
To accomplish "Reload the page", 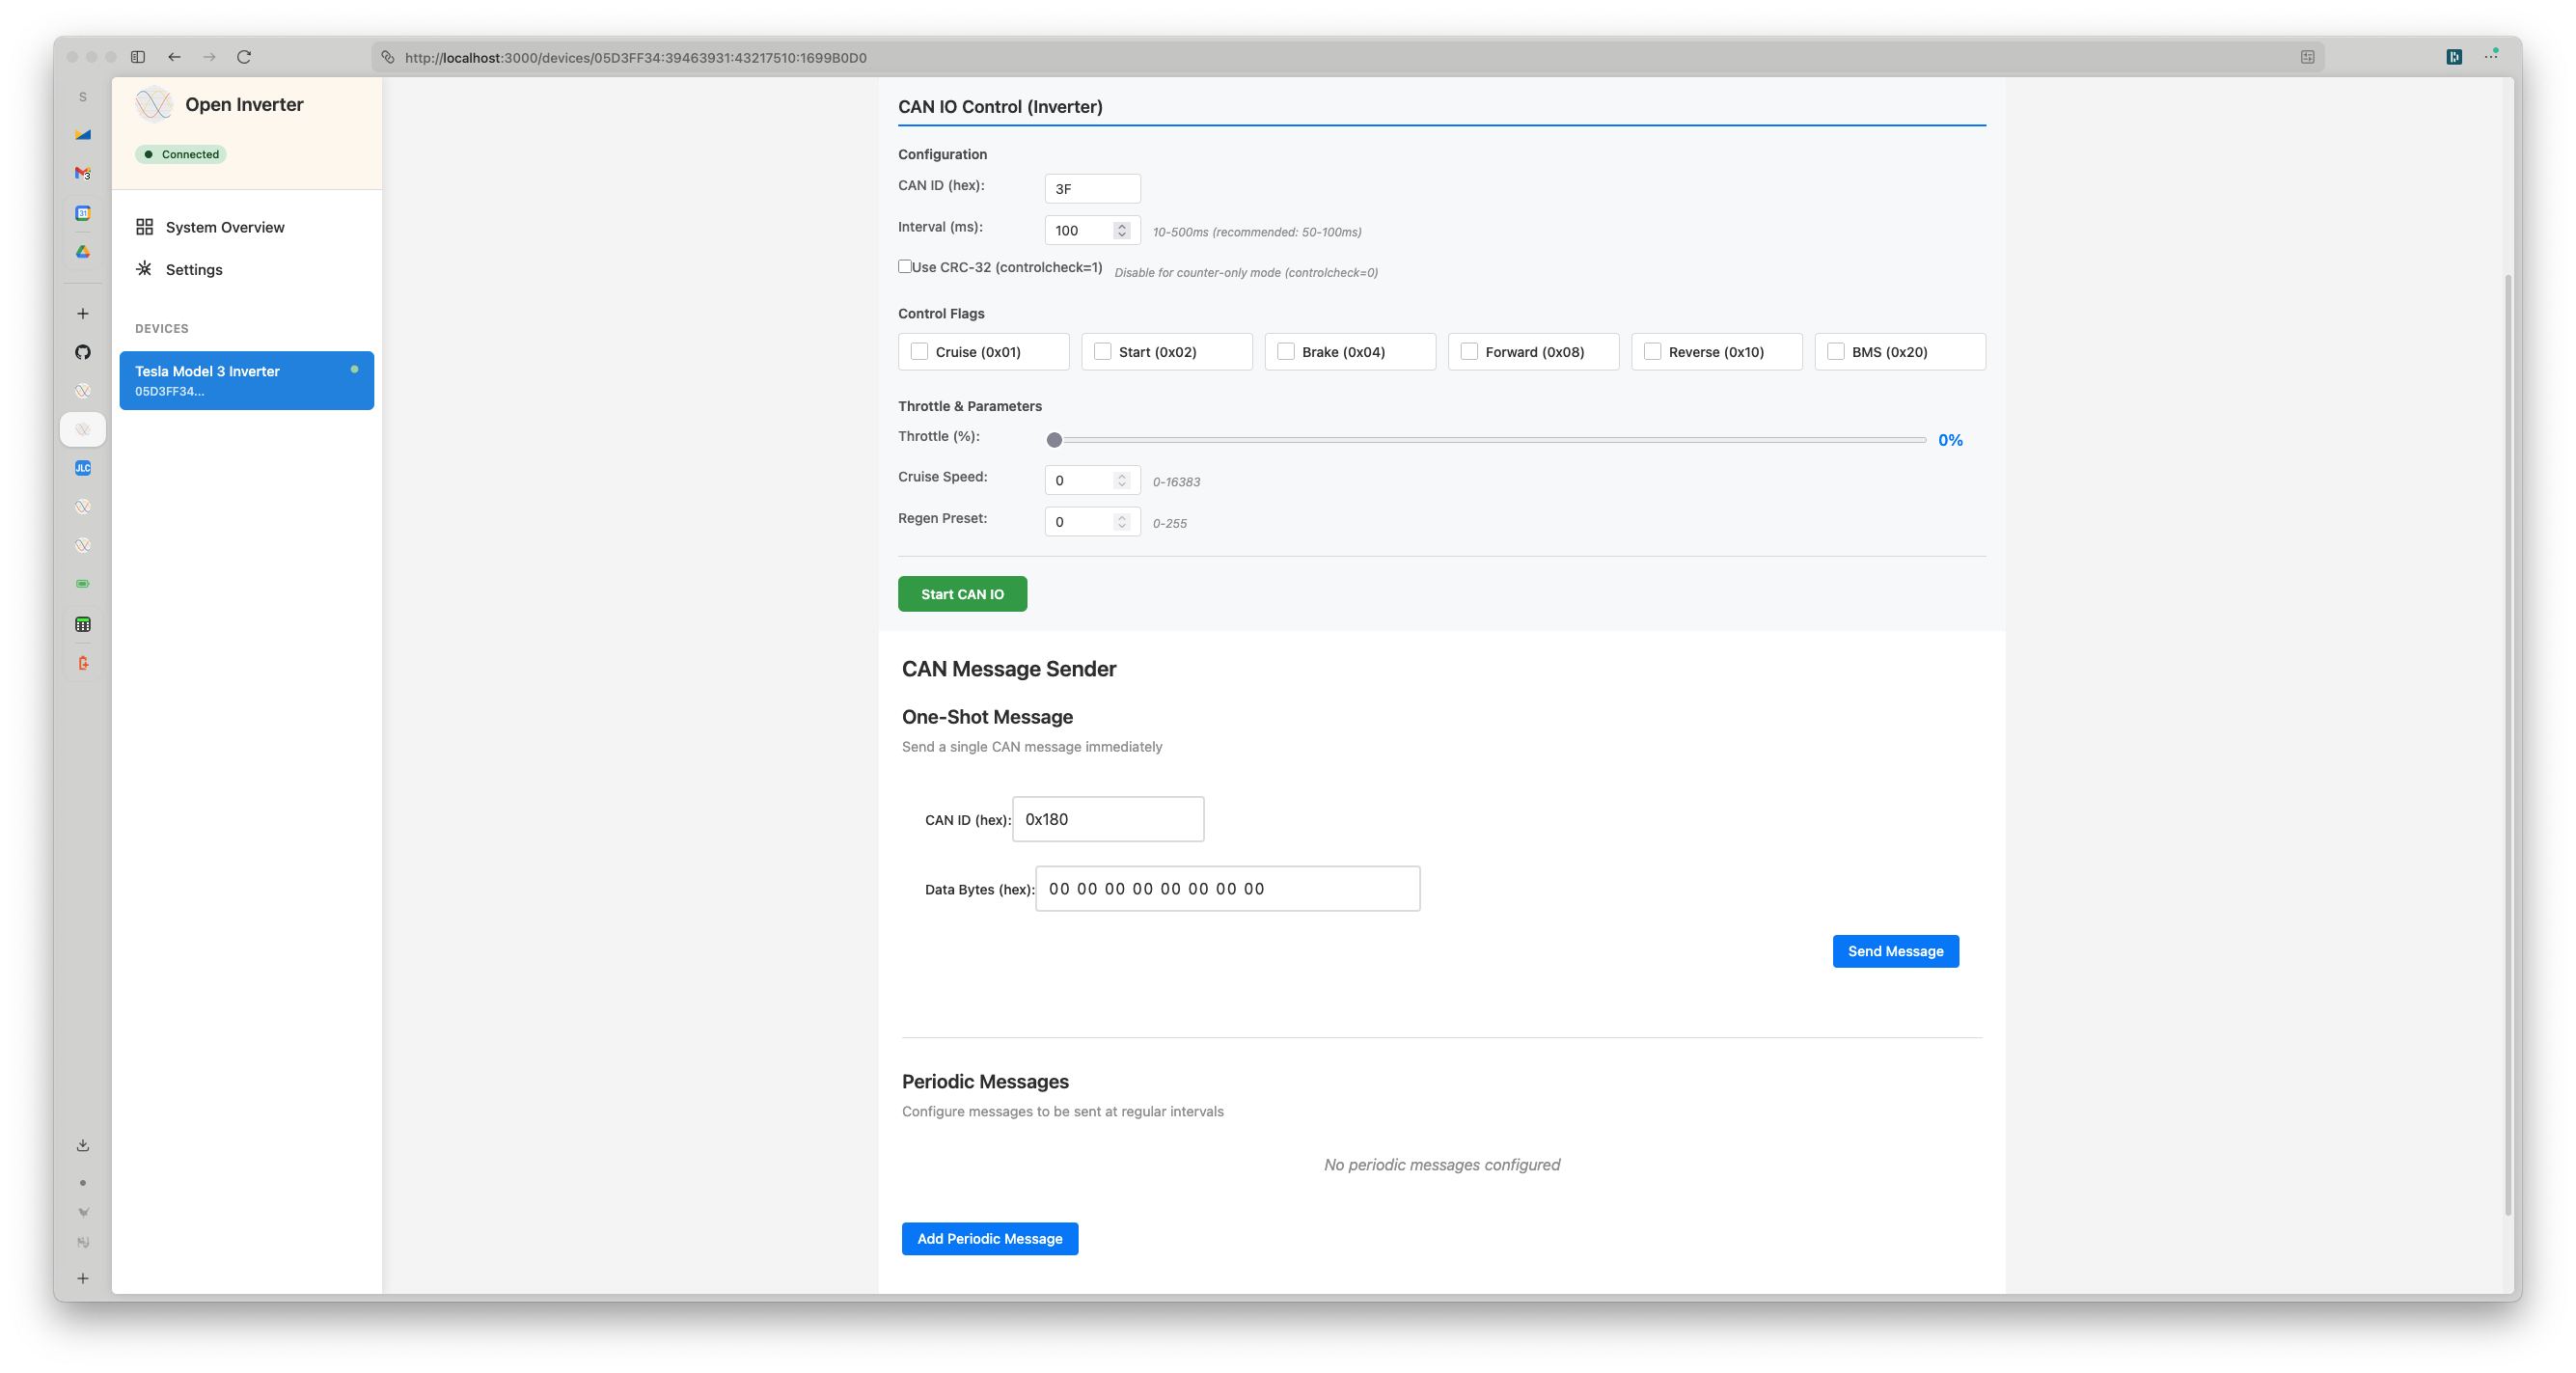I will tap(244, 57).
